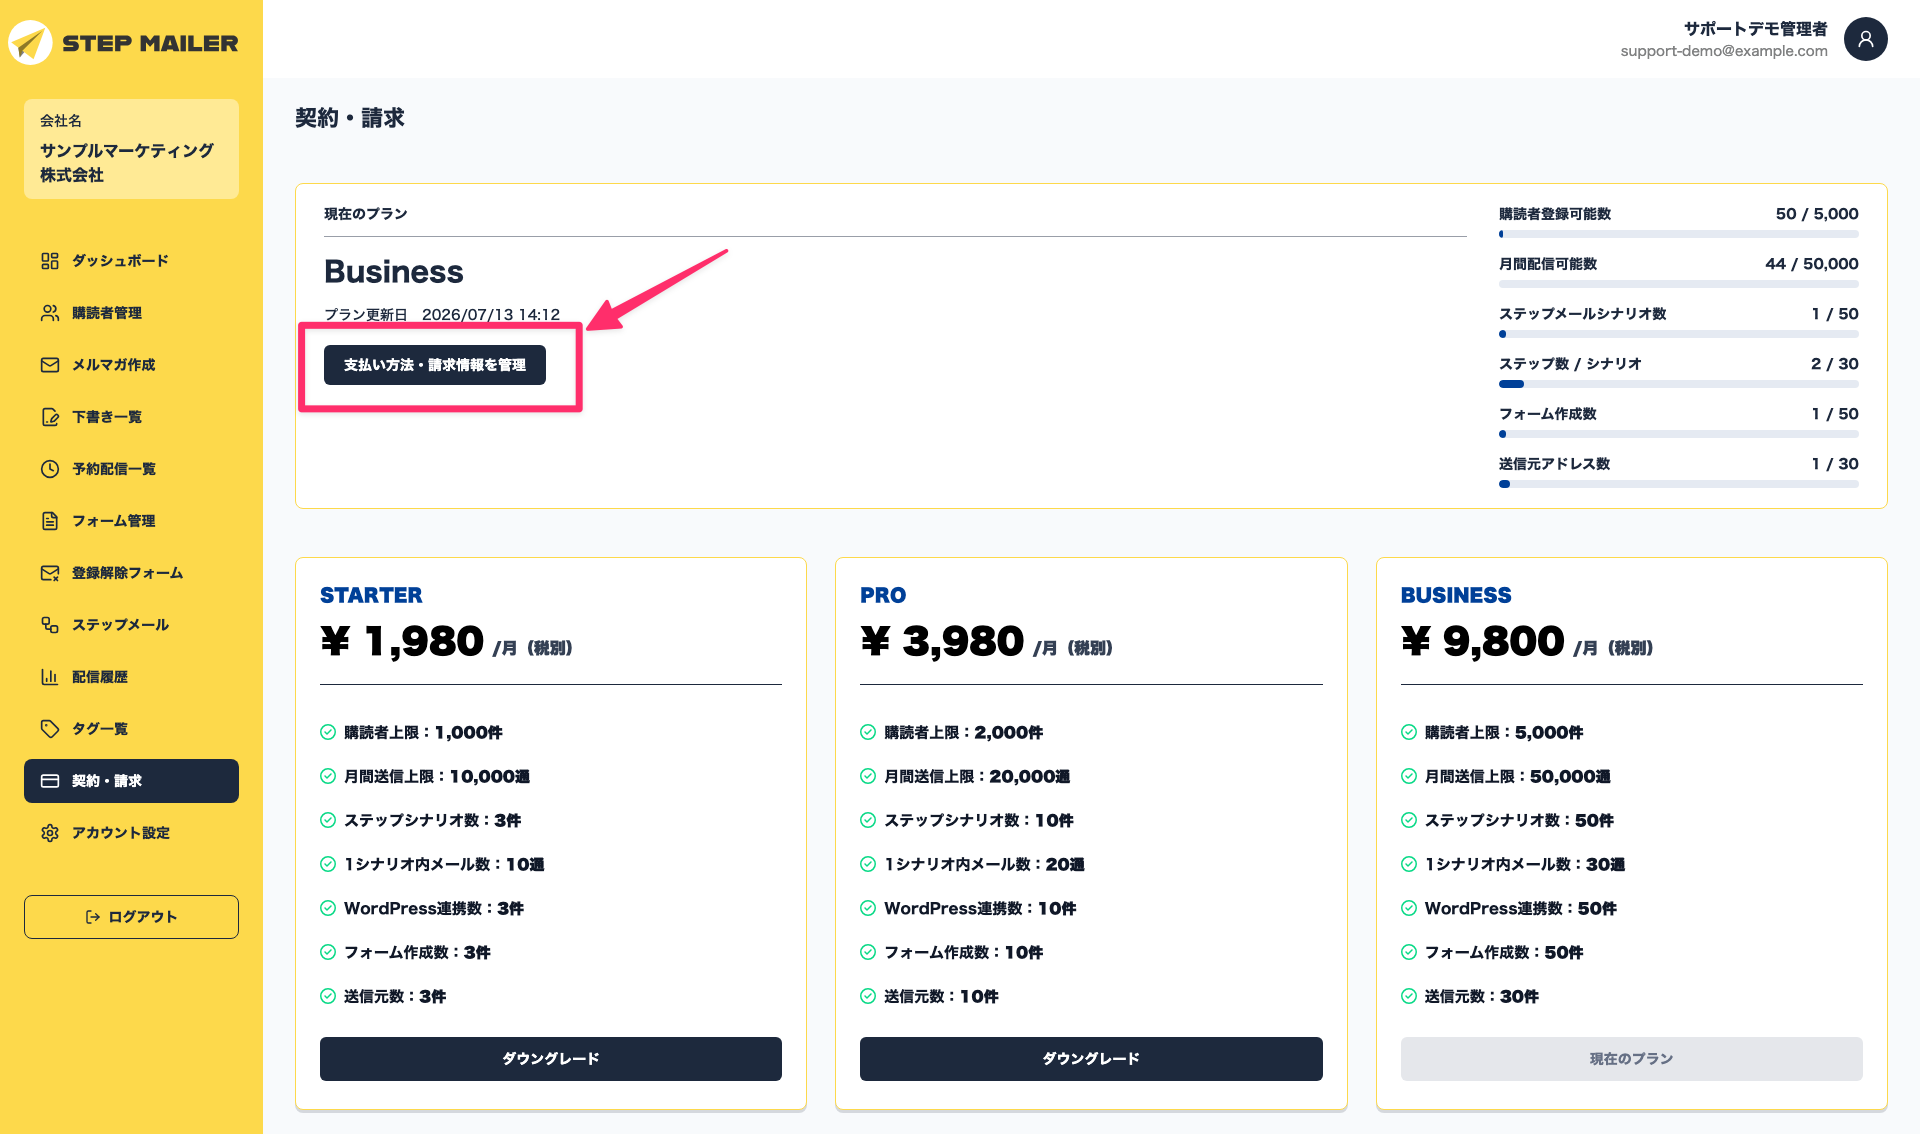Click the ステップメールシナリオ数 progress bar
Image resolution: width=1920 pixels, height=1134 pixels.
tap(1679, 334)
